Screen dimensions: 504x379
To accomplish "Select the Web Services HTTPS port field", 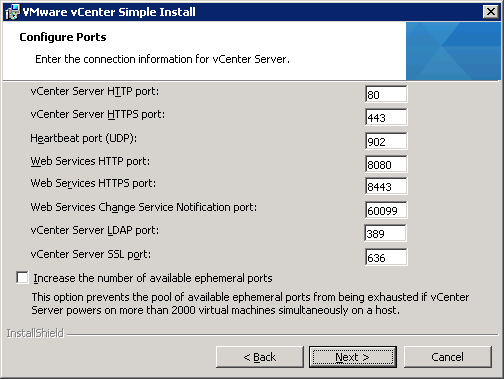I will pyautogui.click(x=386, y=186).
